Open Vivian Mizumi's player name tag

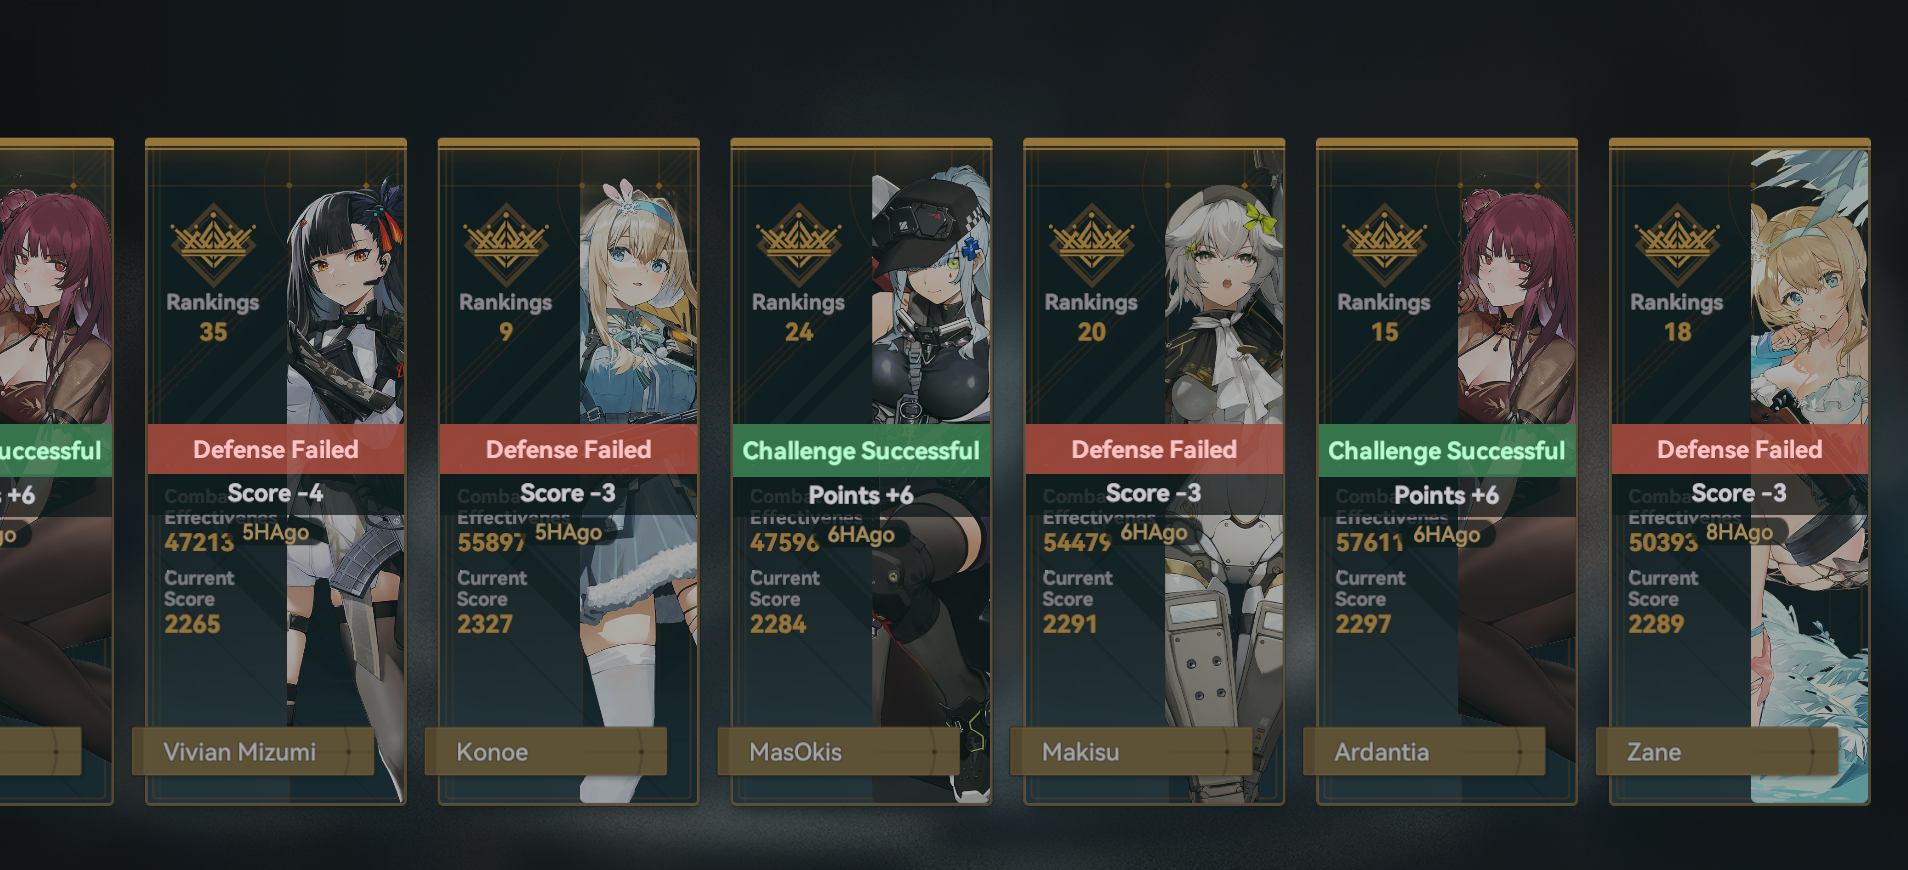click(253, 751)
